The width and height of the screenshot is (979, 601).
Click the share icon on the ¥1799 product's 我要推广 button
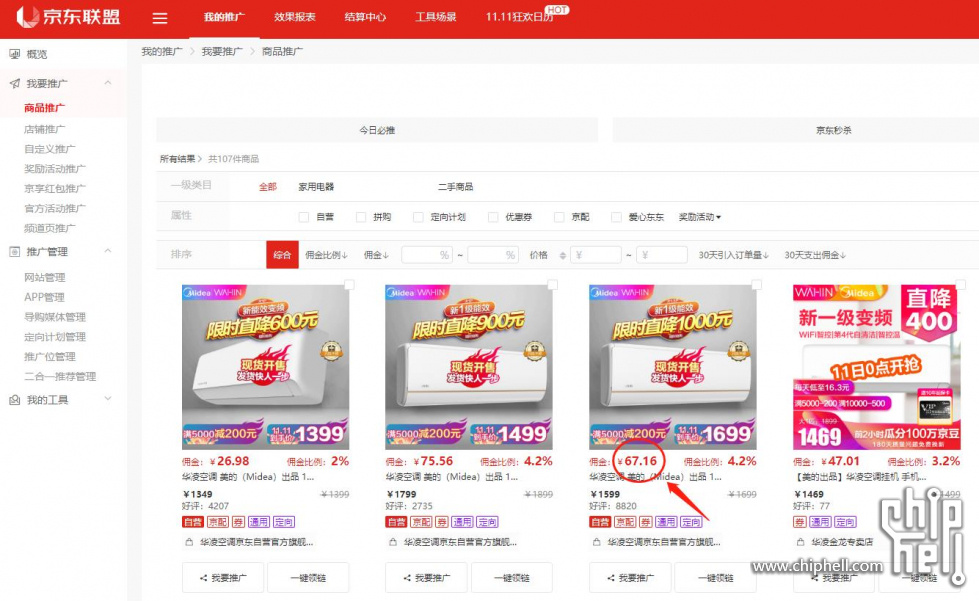pyautogui.click(x=406, y=578)
